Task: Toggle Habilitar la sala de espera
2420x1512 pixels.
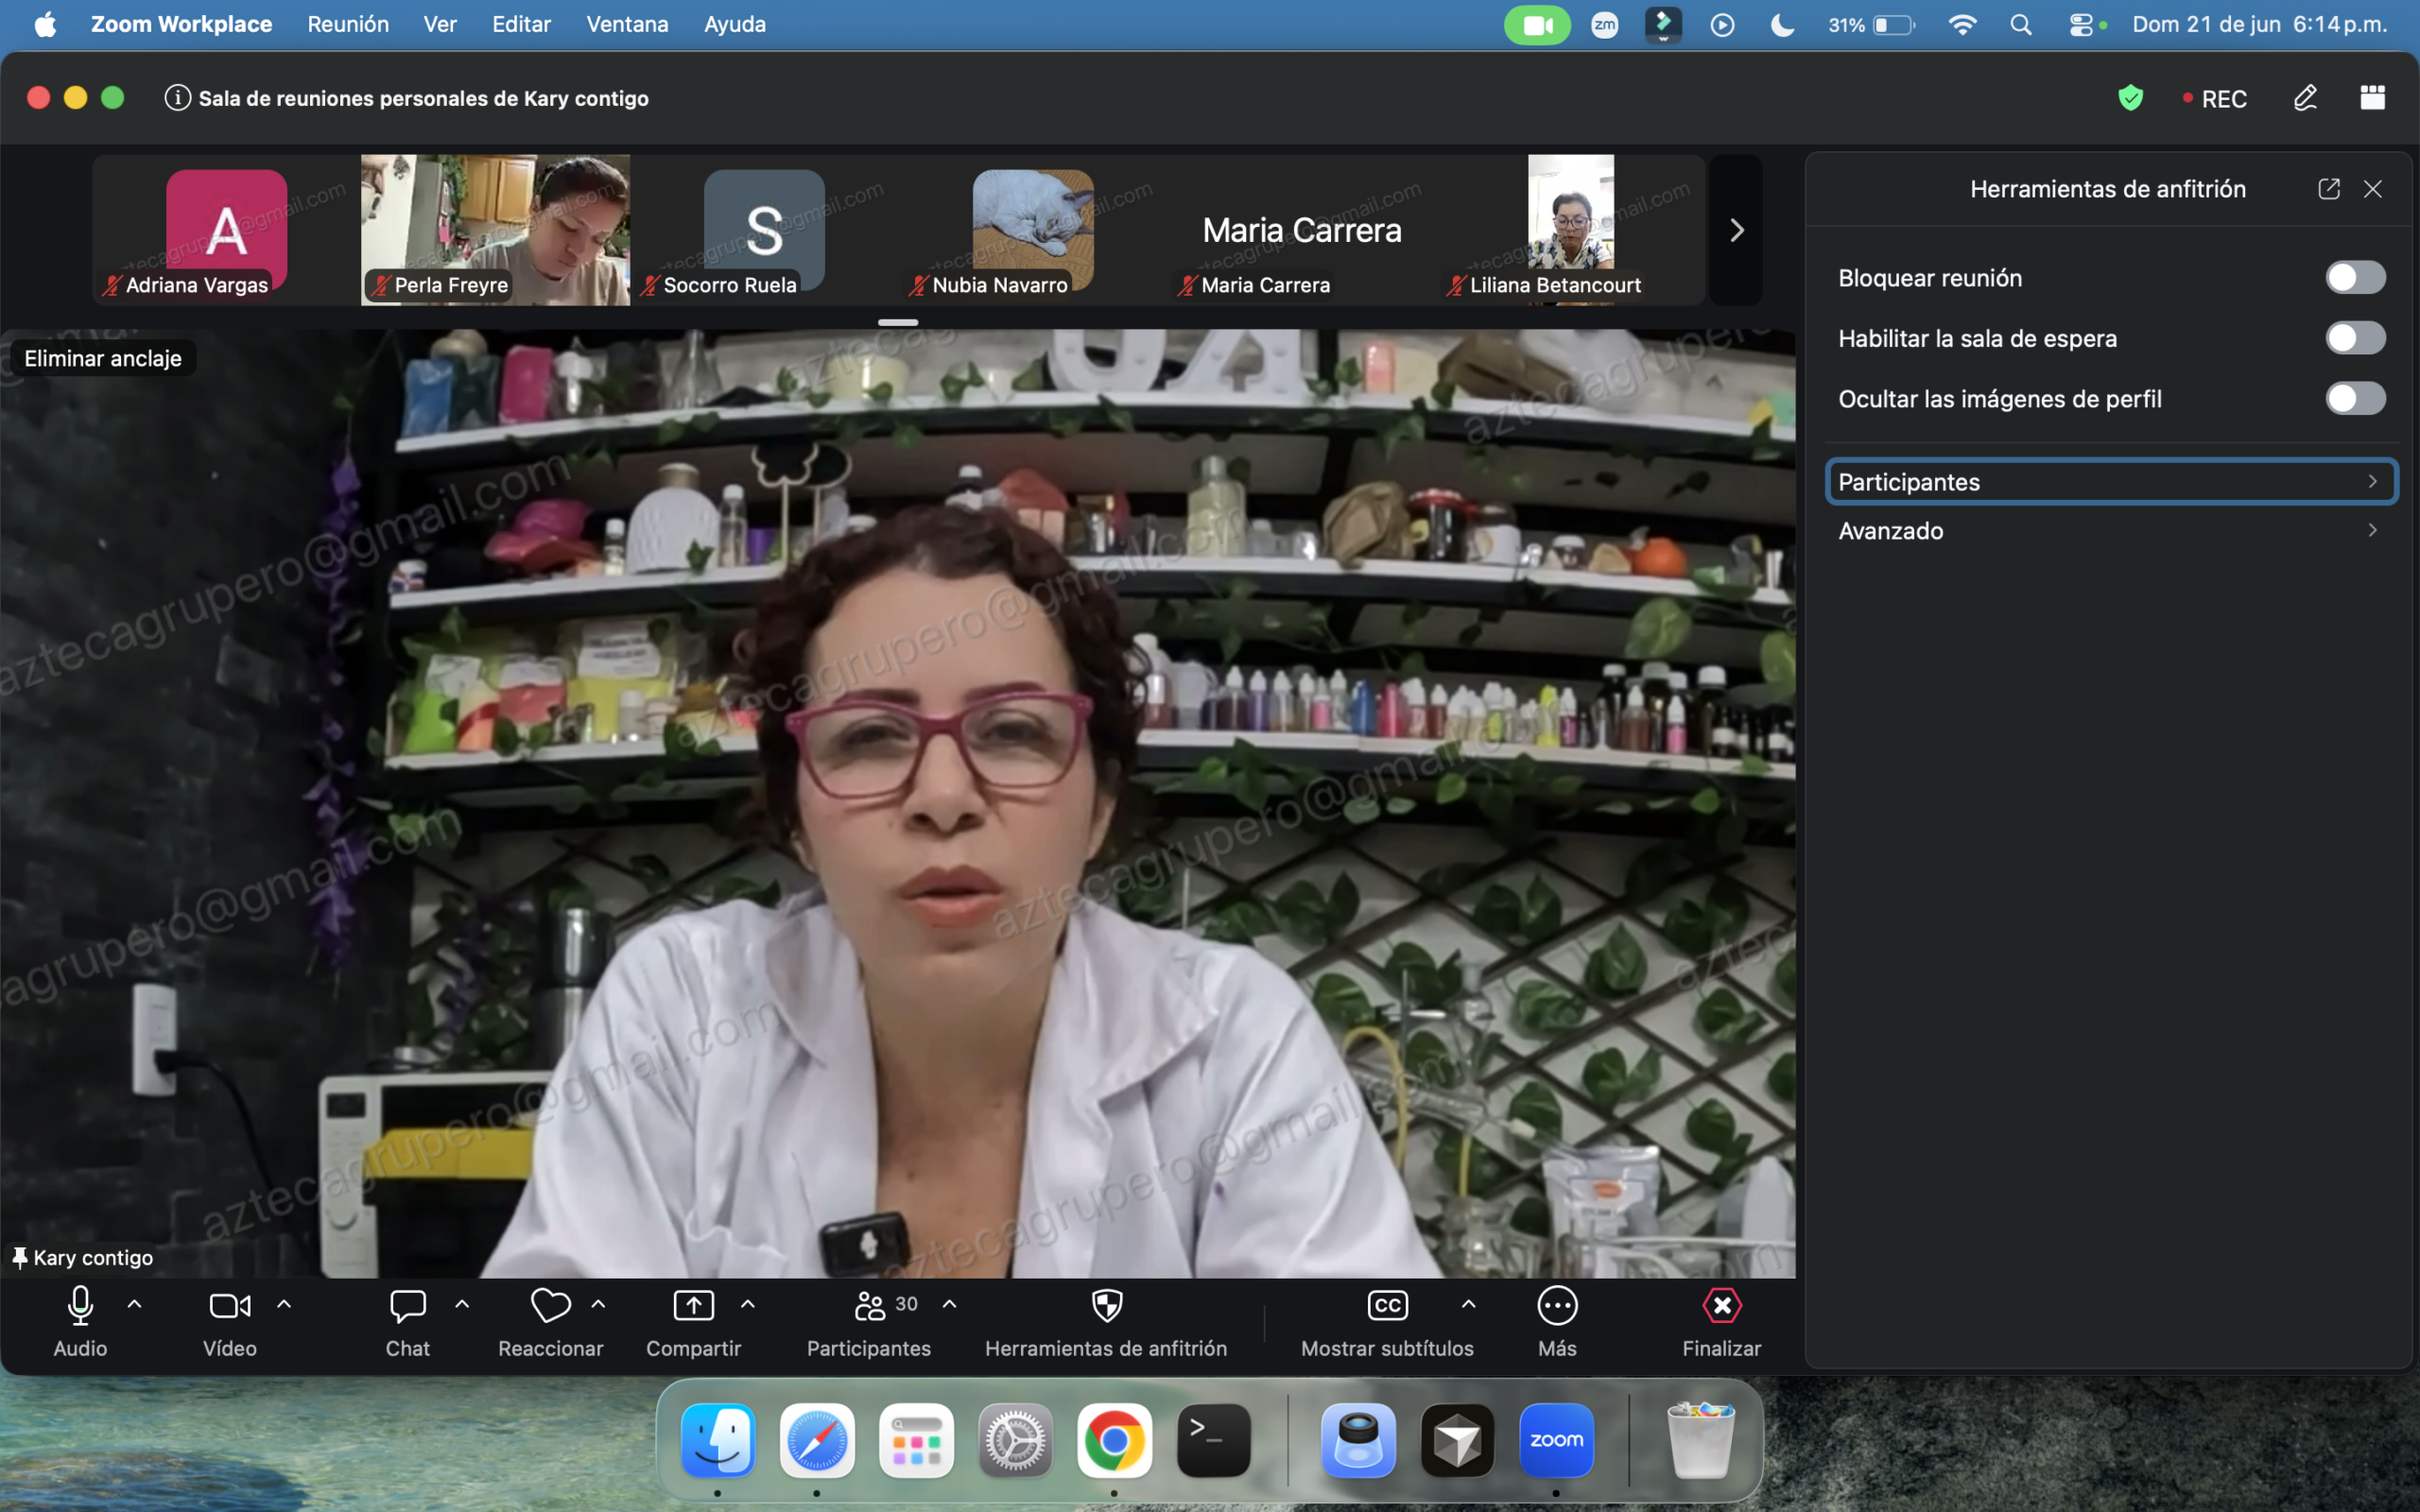Action: (x=2355, y=338)
